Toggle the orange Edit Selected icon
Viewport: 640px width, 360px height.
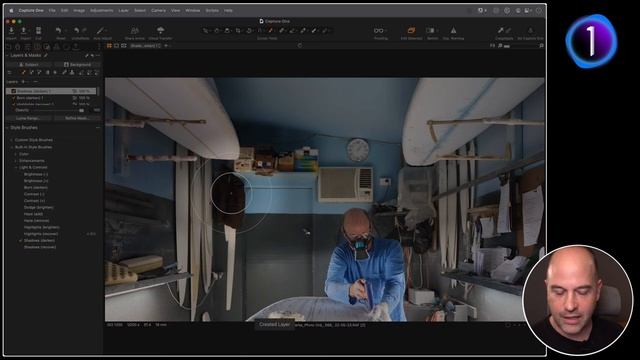click(411, 31)
